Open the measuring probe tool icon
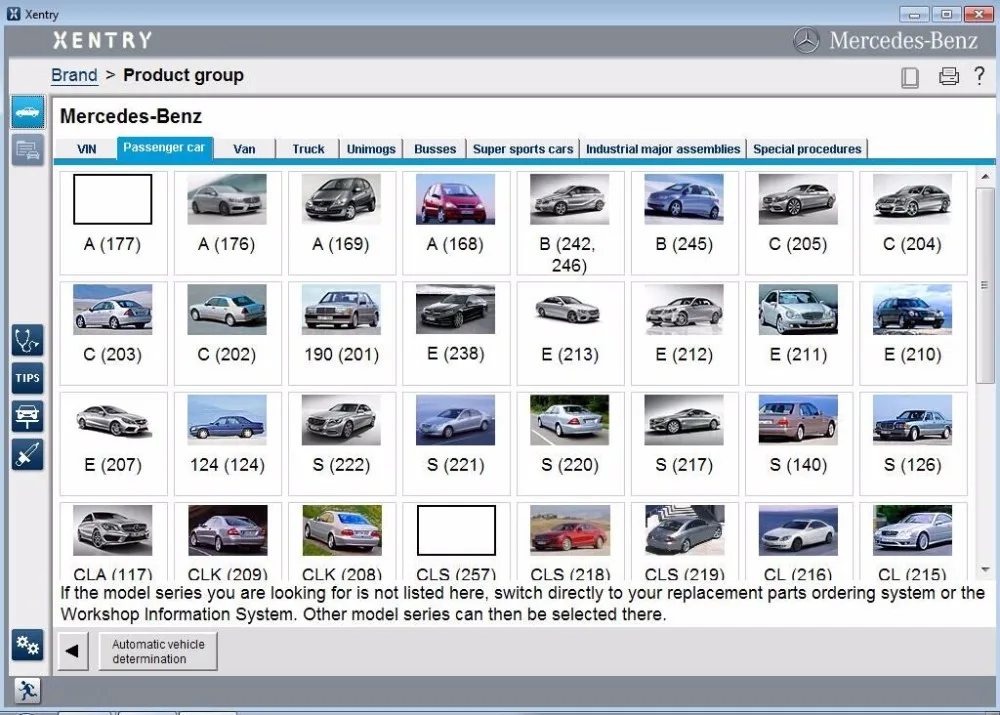The height and width of the screenshot is (715, 1000). tap(27, 455)
